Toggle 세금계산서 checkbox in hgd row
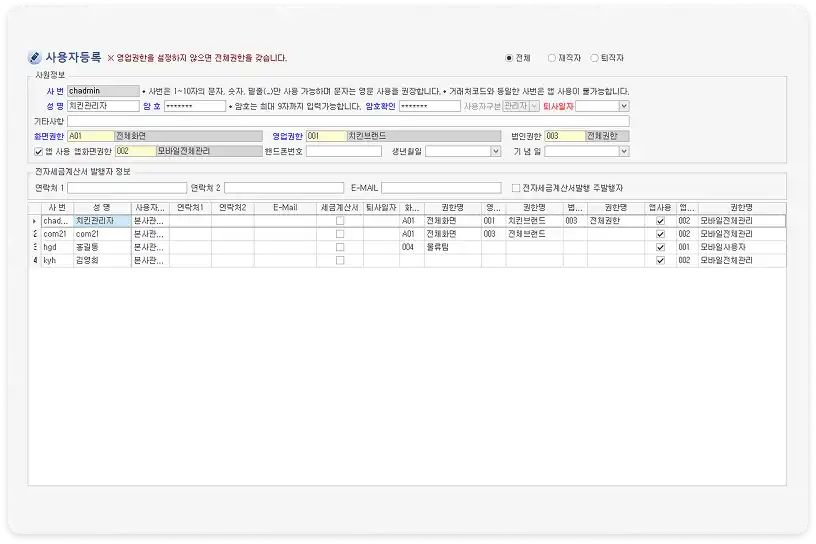Screen dimensions: 816x544 point(340,247)
